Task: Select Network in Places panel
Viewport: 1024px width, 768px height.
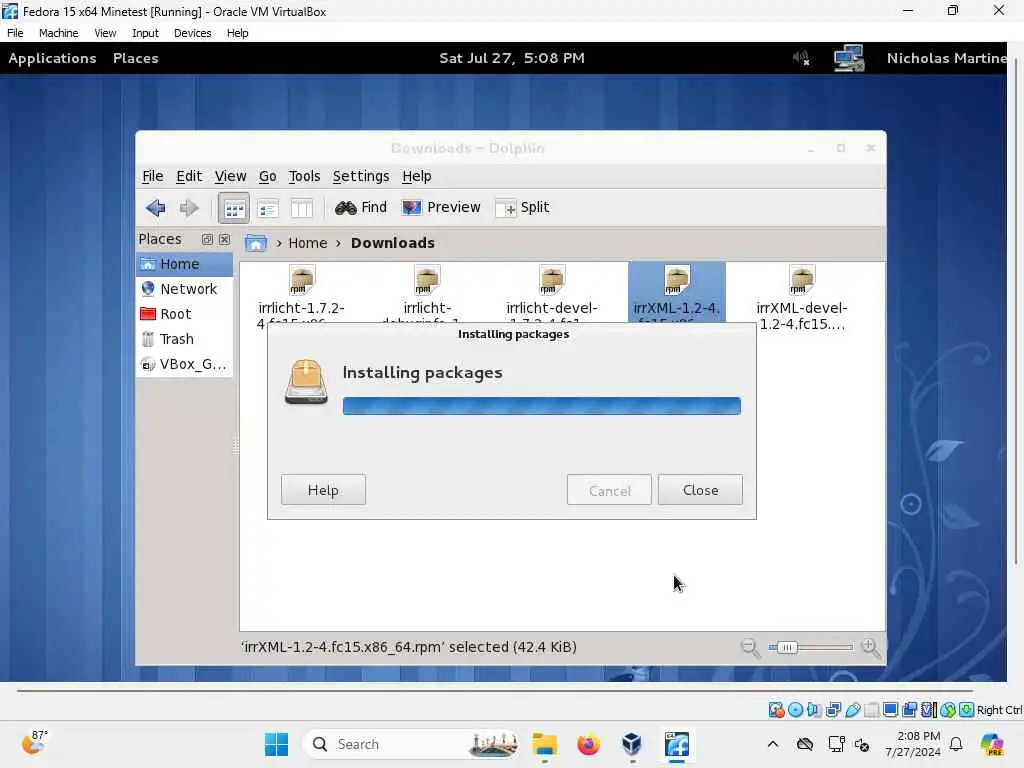Action: click(x=184, y=289)
